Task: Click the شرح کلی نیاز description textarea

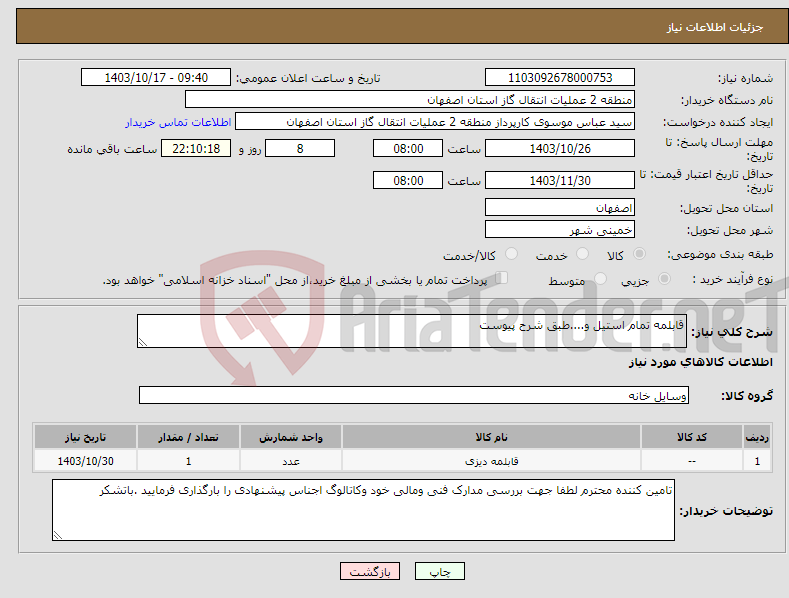Action: coord(412,331)
